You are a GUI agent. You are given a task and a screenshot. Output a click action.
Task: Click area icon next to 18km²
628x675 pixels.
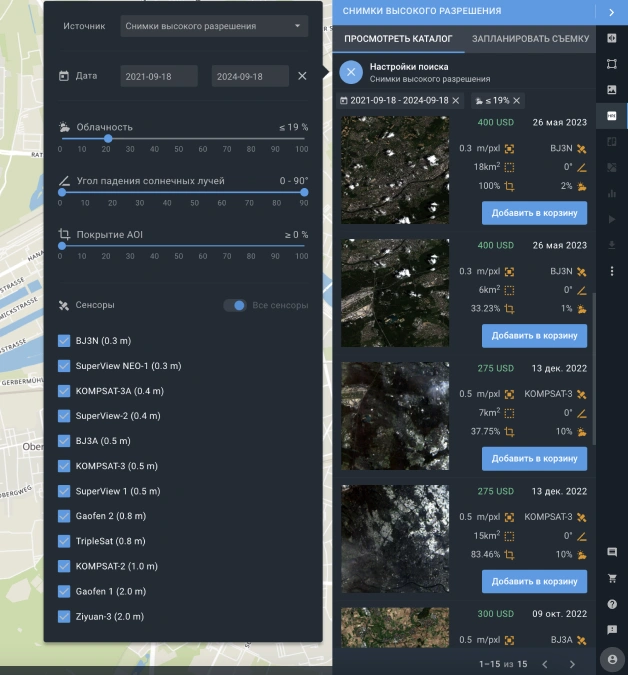(509, 167)
